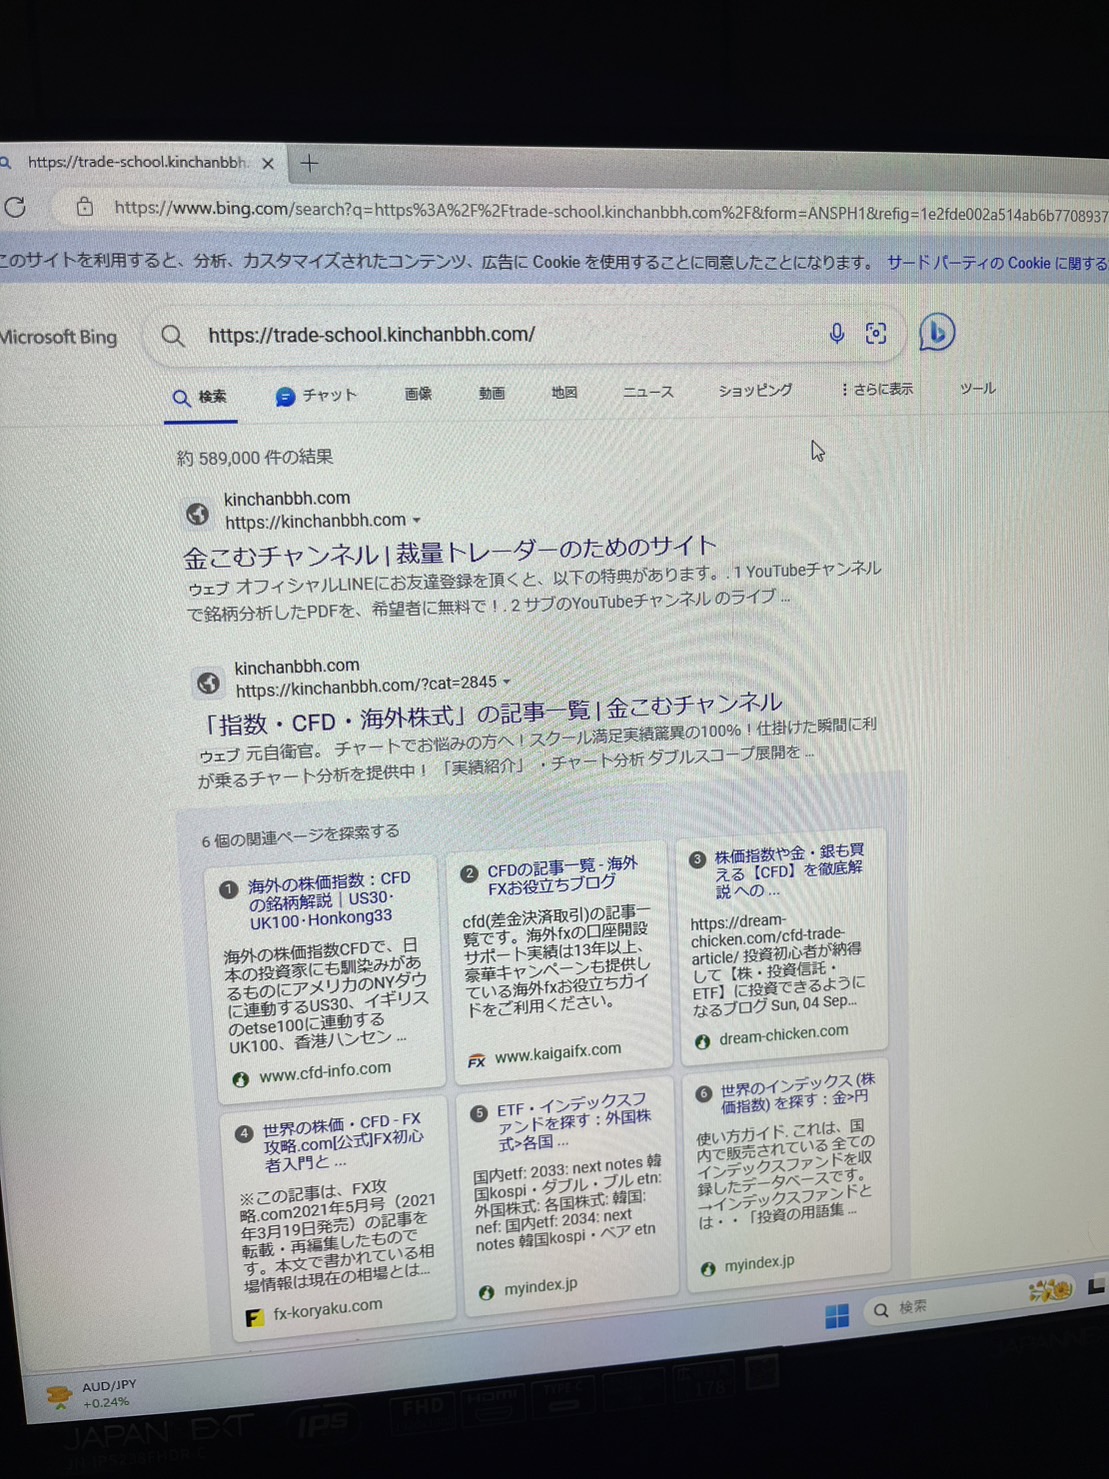Click the 6 個の関連ページを探索する heading
Screen dimensions: 1109x1479
point(300,835)
